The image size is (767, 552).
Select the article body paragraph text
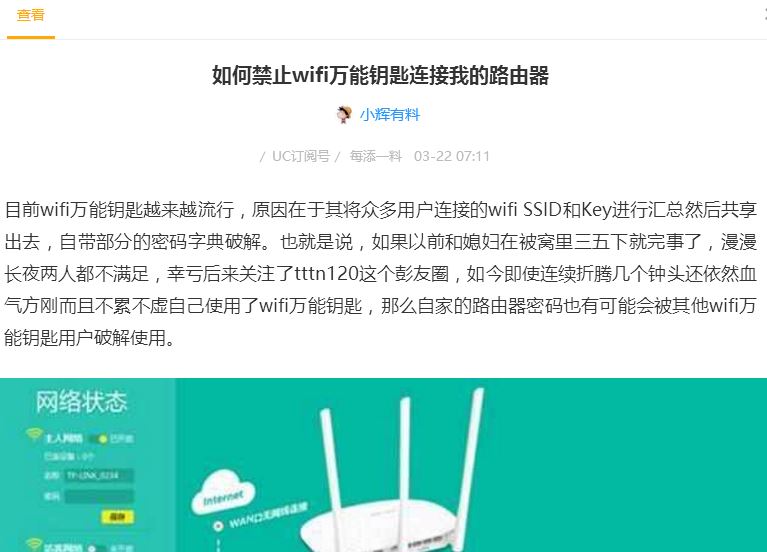click(381, 274)
